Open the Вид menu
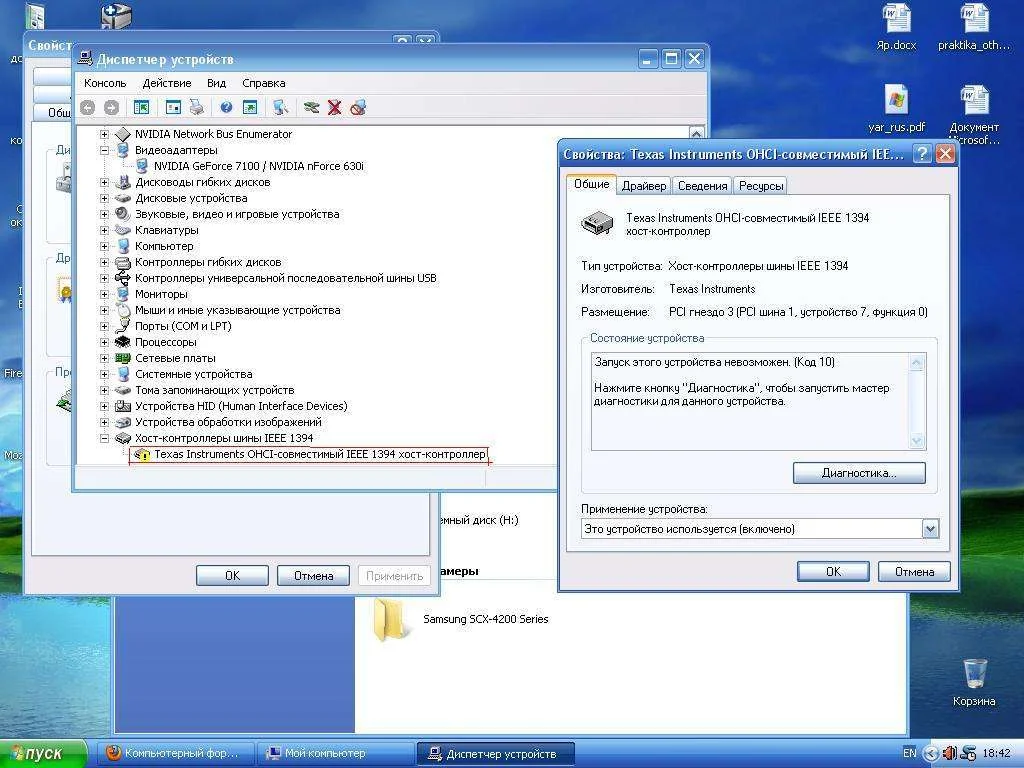 click(x=216, y=83)
